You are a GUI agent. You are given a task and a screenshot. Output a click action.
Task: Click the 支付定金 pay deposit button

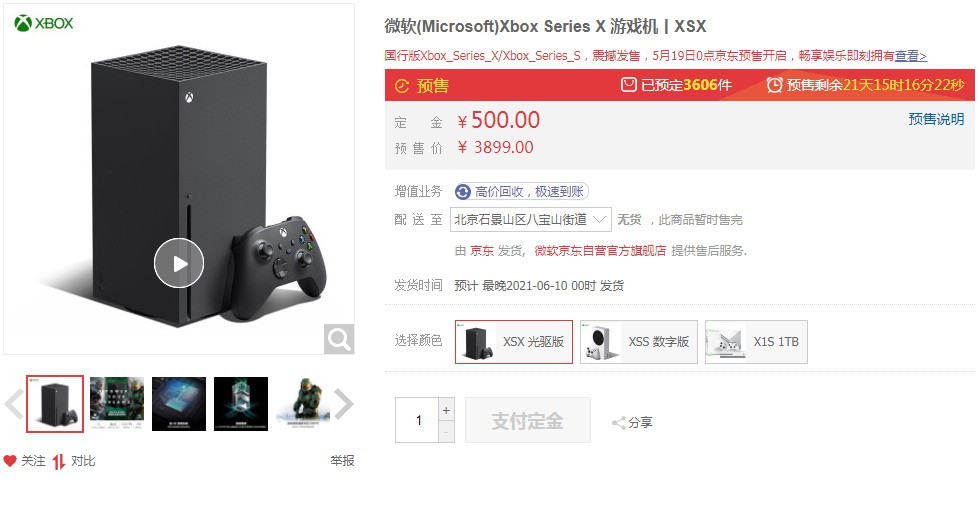(528, 421)
